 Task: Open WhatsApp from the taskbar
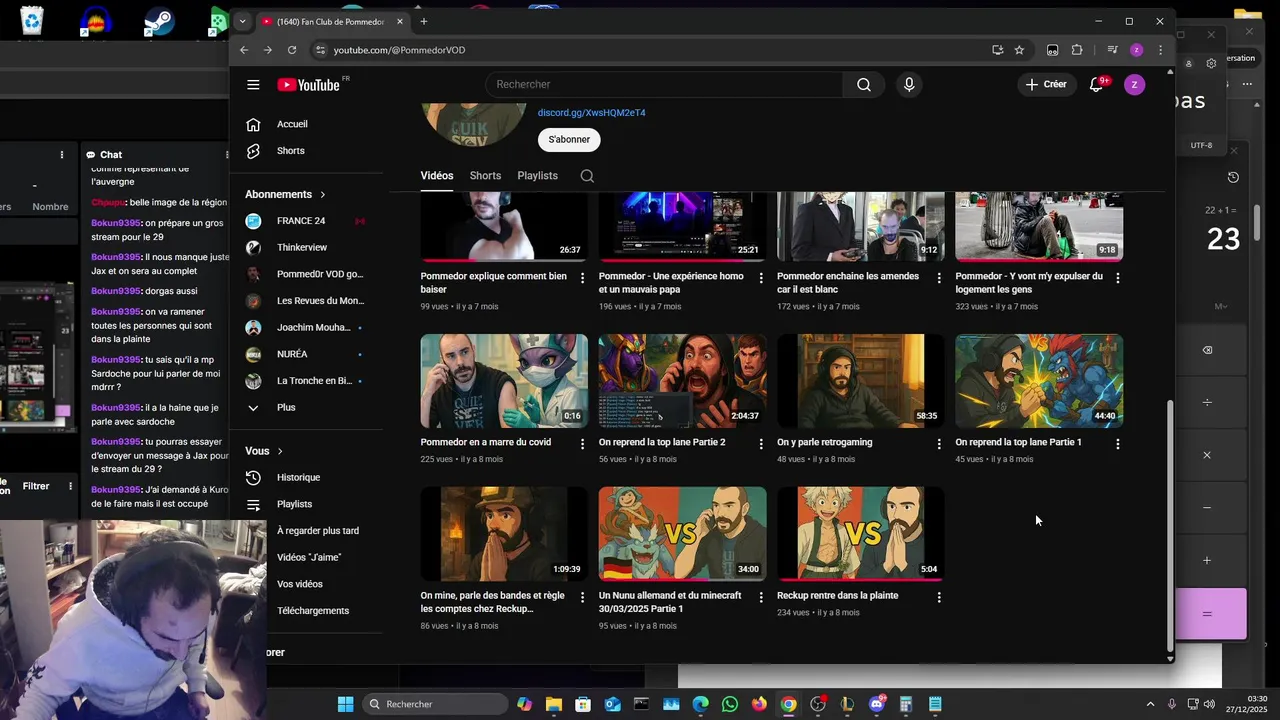pyautogui.click(x=730, y=704)
